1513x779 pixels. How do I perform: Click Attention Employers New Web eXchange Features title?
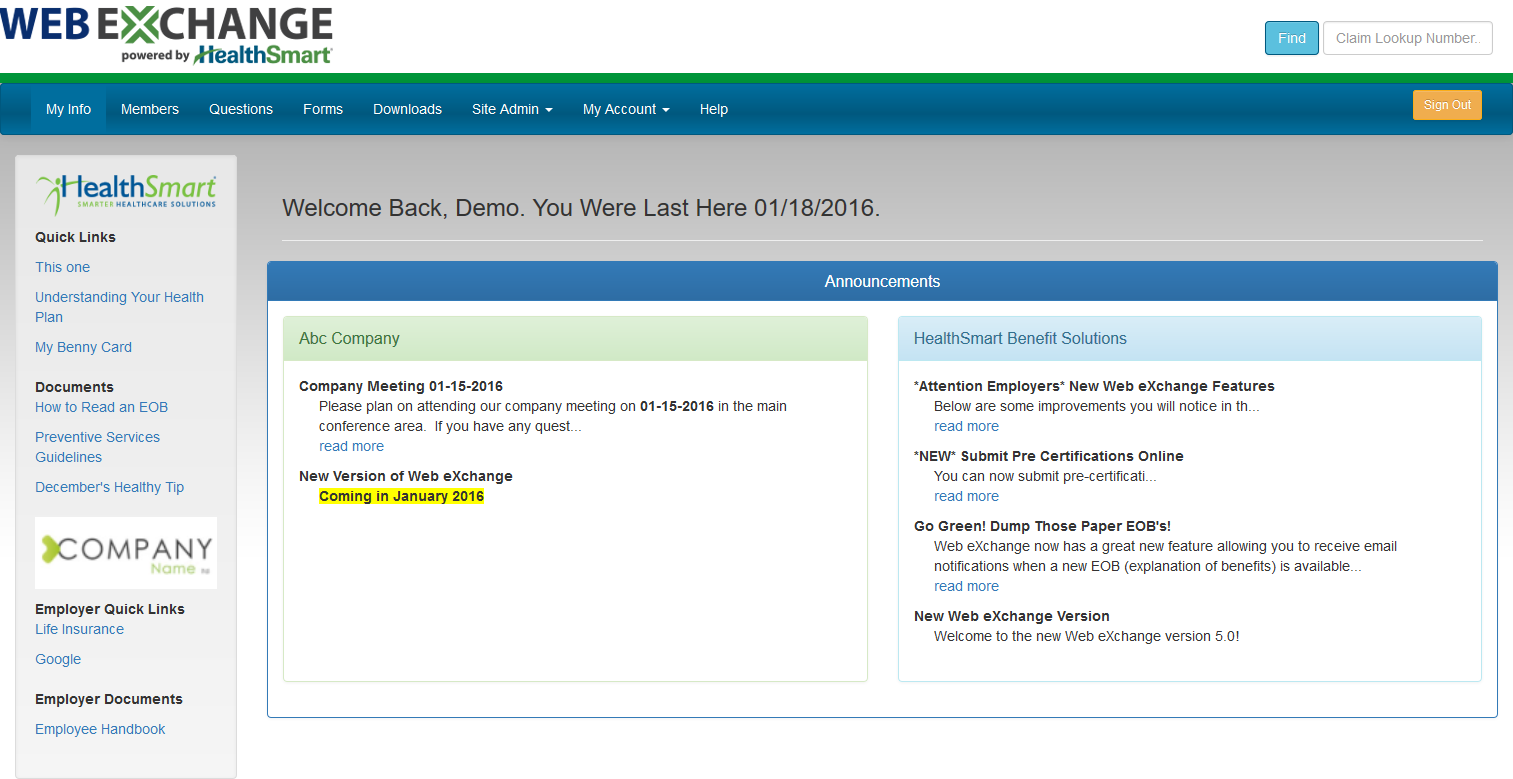tap(1094, 386)
